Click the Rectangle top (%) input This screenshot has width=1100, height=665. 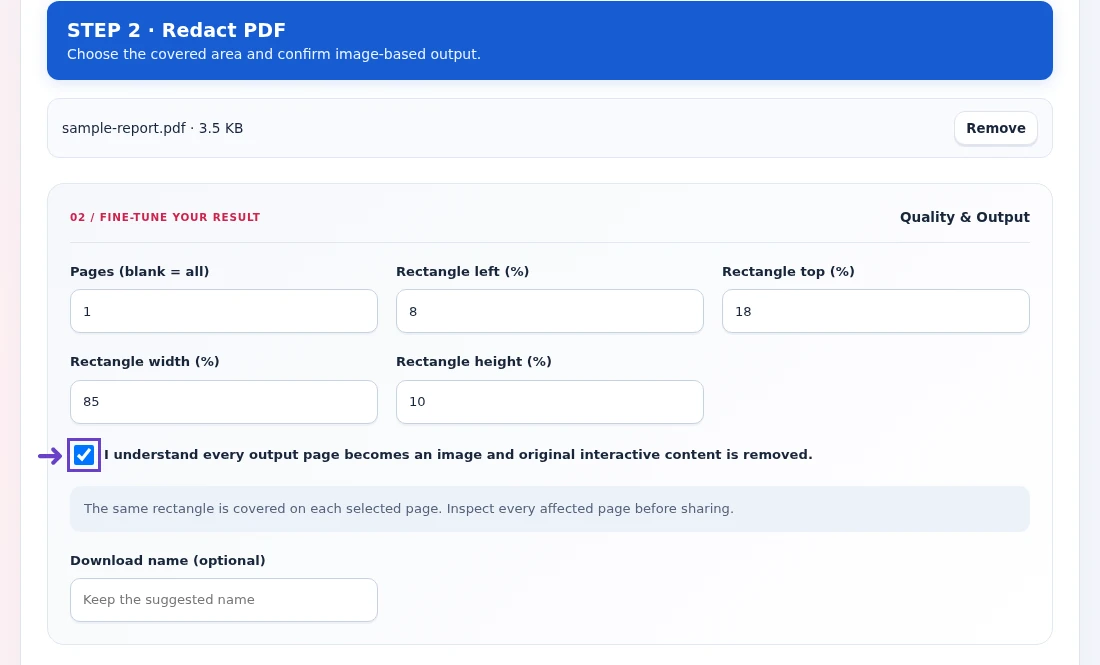tap(876, 311)
